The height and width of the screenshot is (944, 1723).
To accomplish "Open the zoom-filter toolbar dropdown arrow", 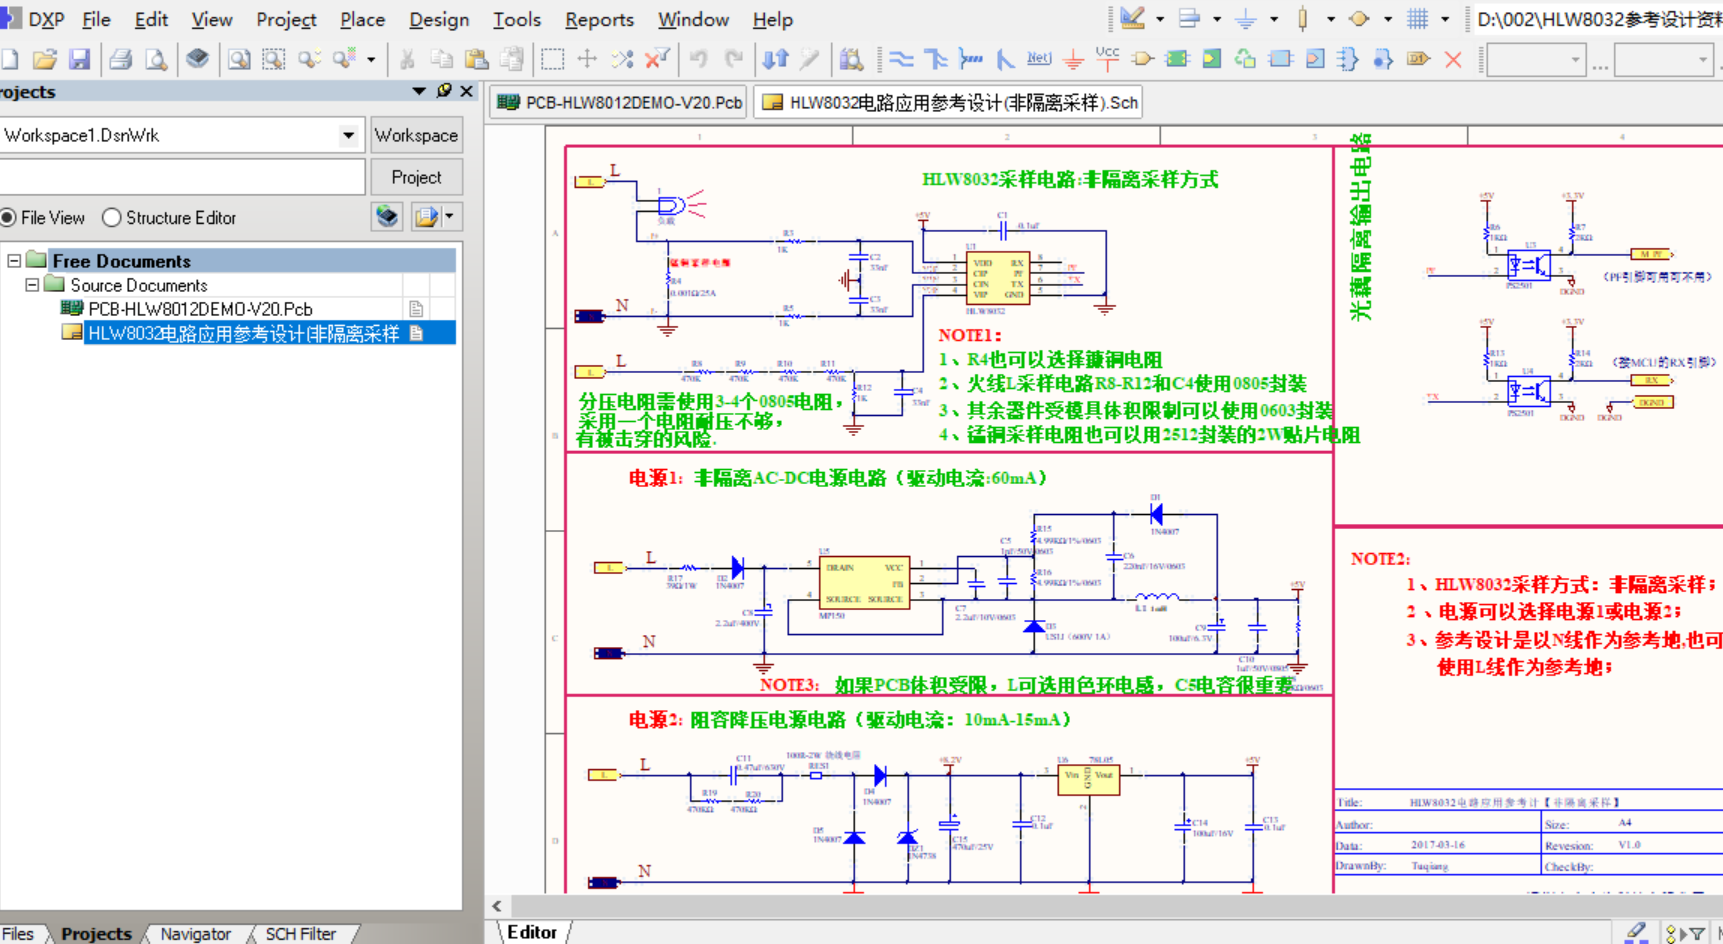I will point(371,59).
